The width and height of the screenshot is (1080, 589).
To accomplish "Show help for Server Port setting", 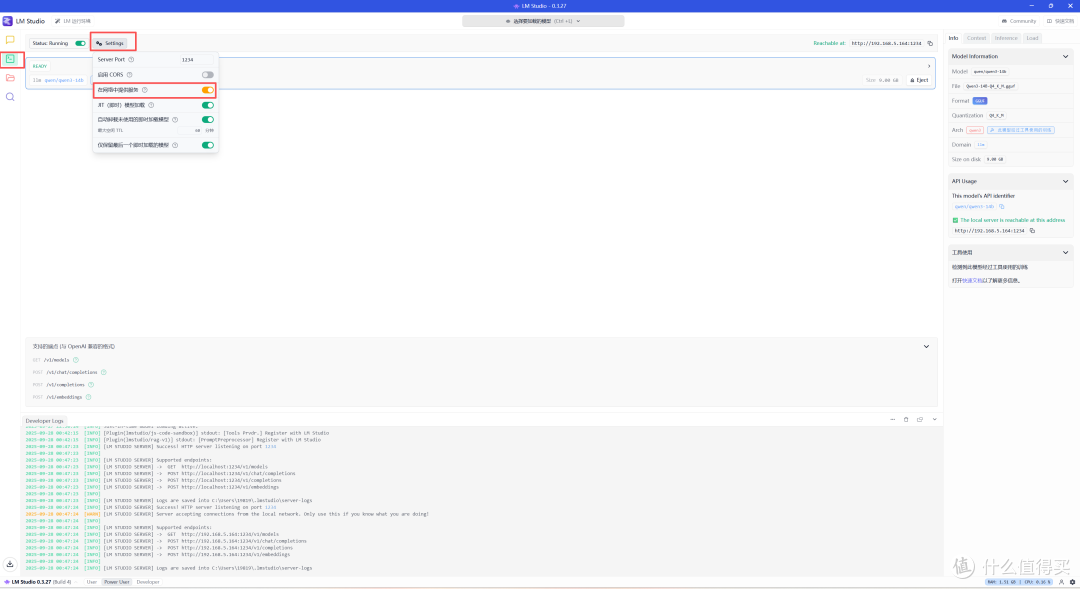I will click(131, 60).
